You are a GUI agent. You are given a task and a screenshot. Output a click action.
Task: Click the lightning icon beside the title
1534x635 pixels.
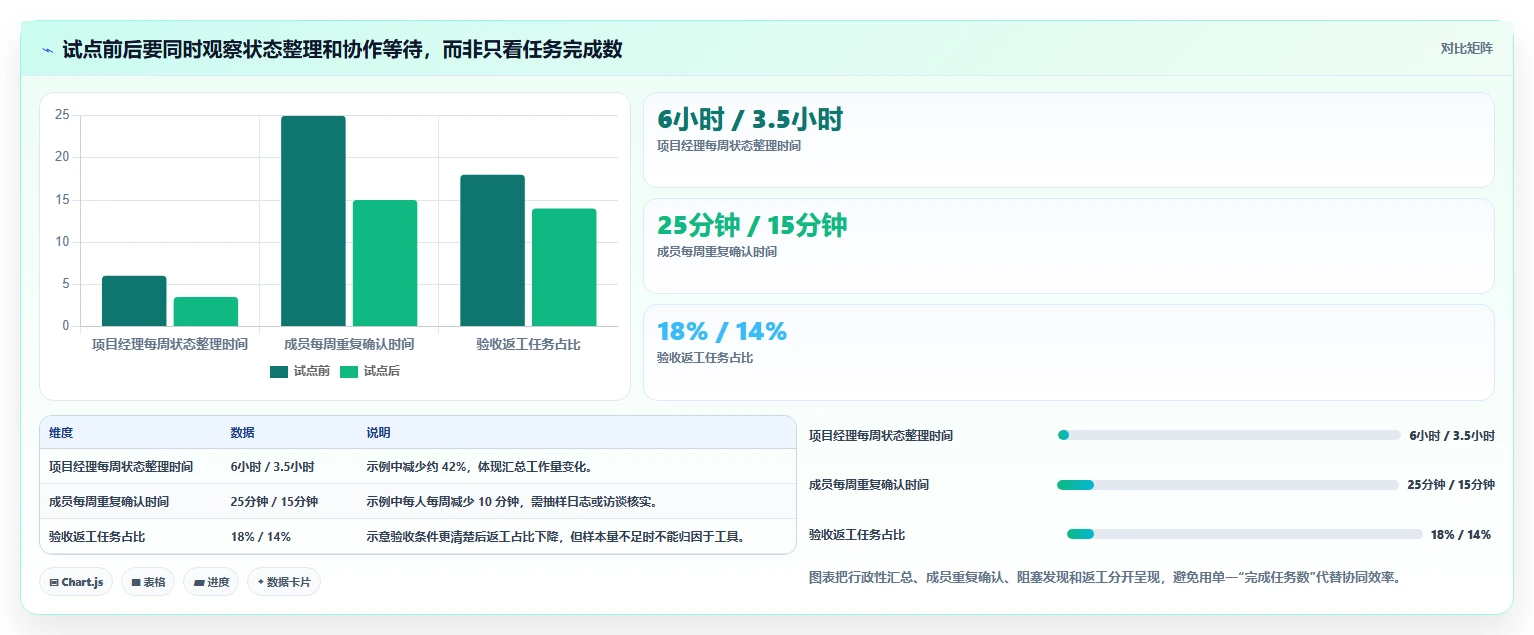tap(47, 50)
